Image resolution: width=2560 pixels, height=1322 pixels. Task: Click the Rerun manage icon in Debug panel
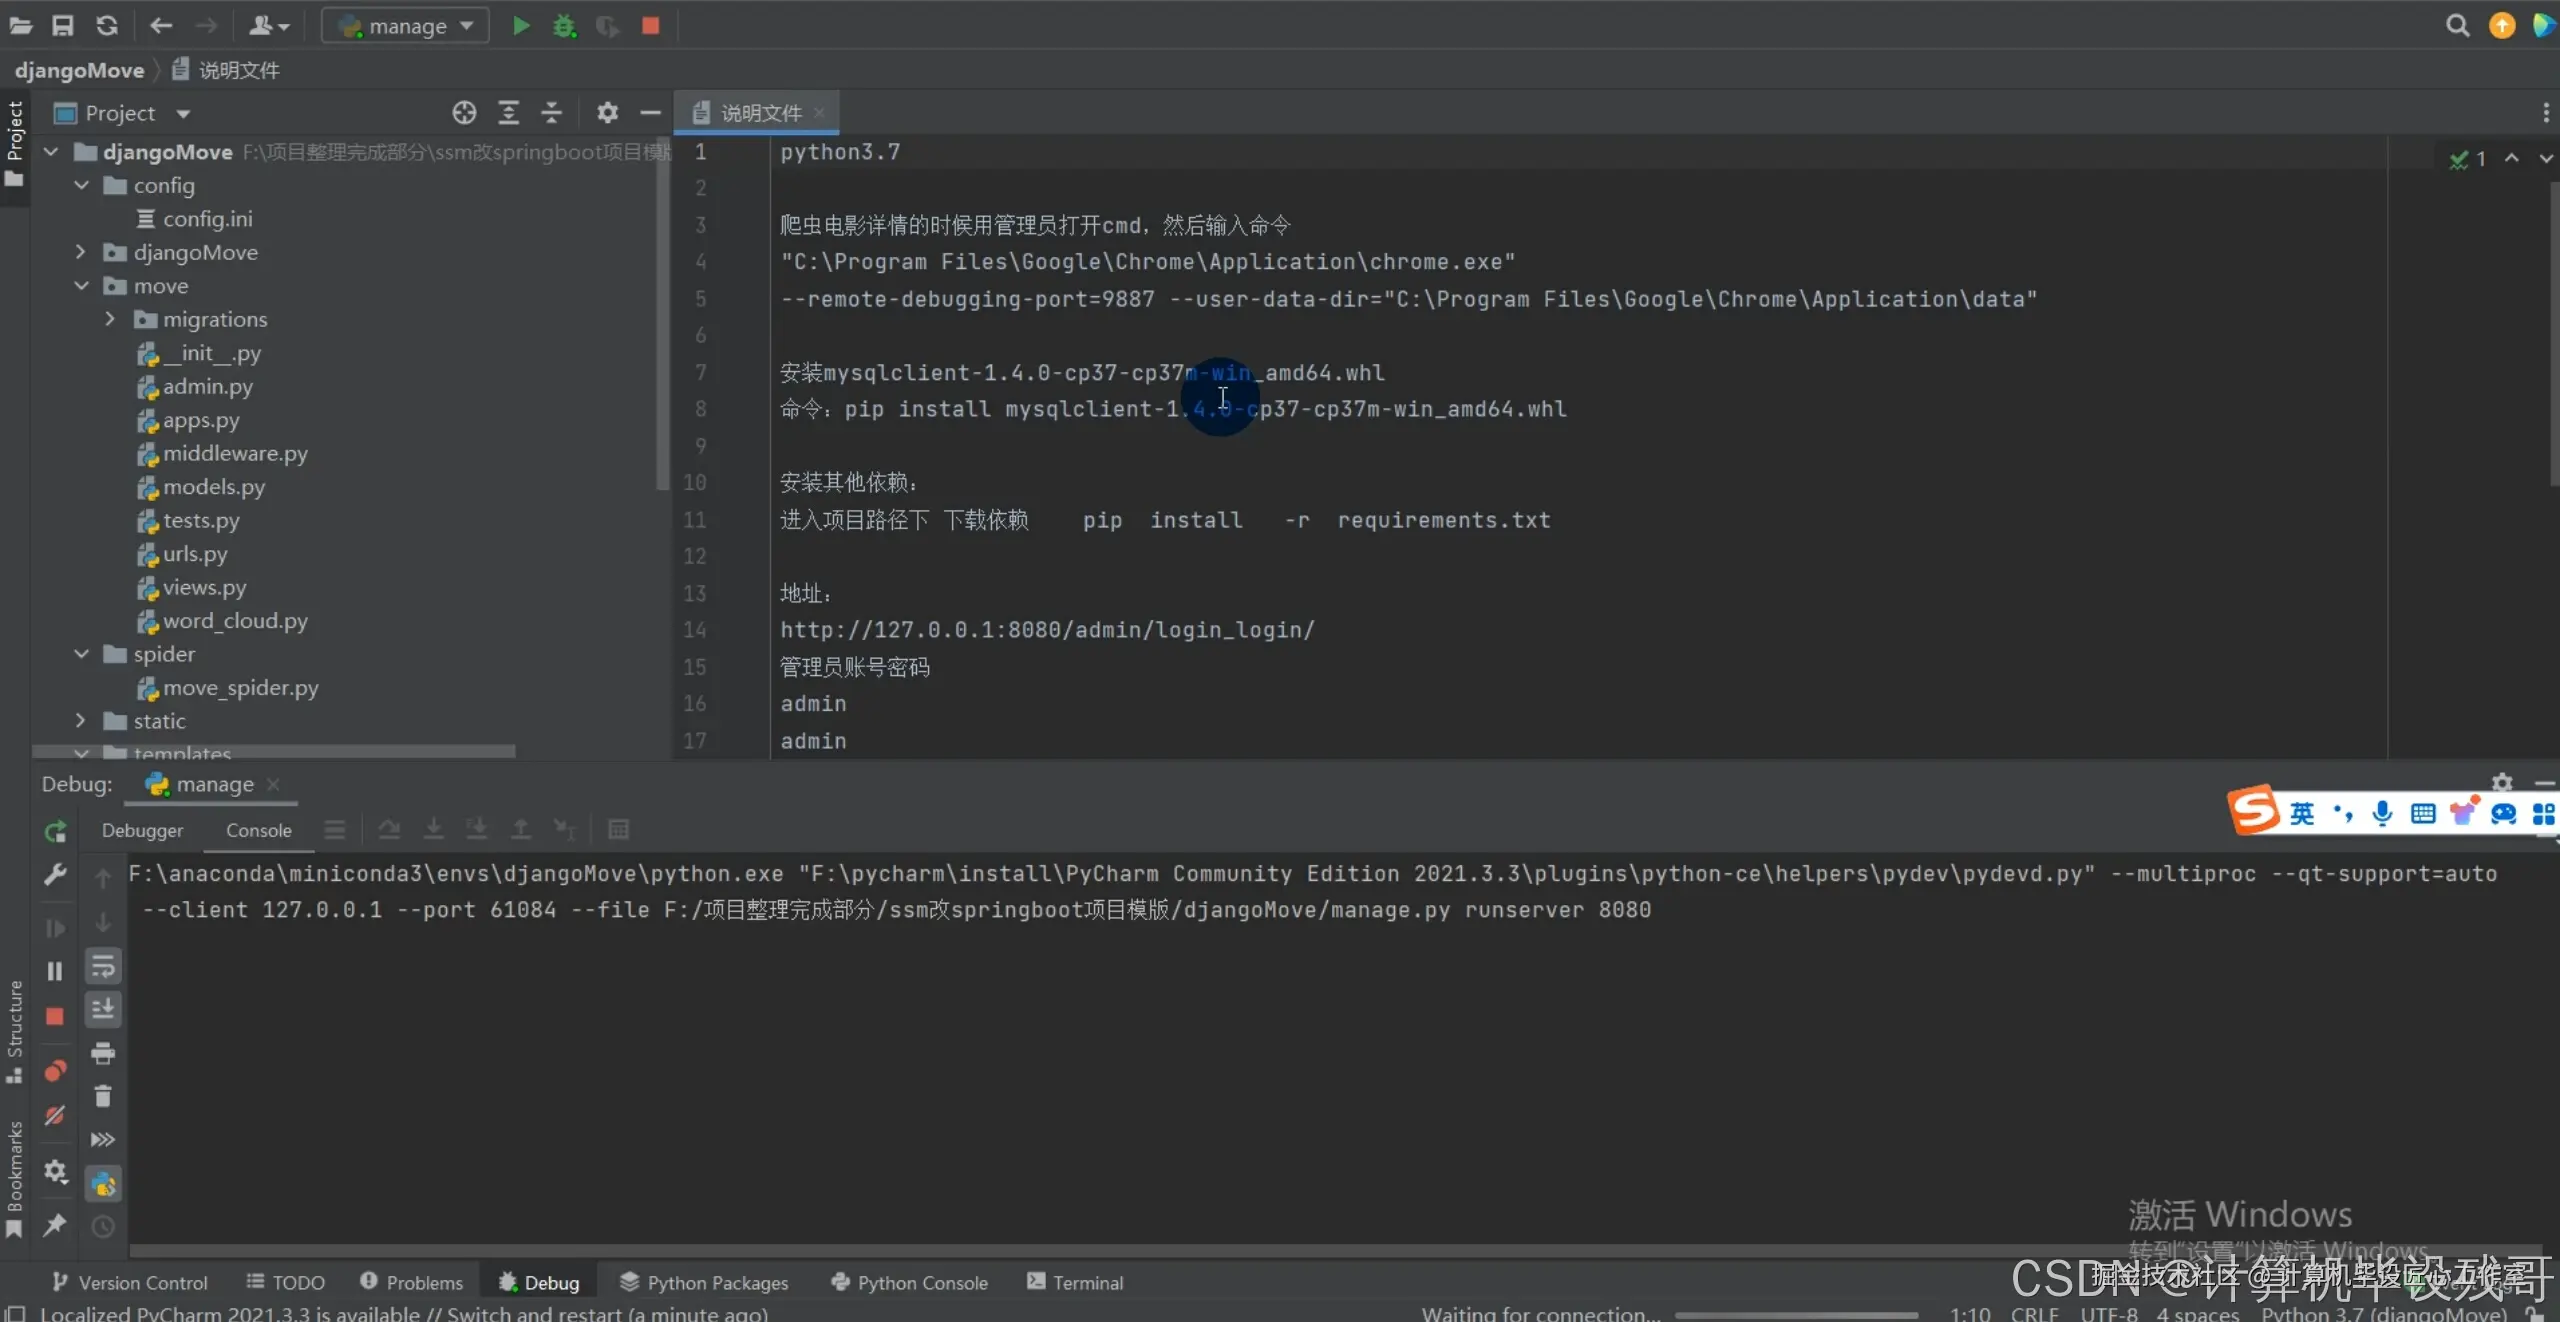[55, 831]
